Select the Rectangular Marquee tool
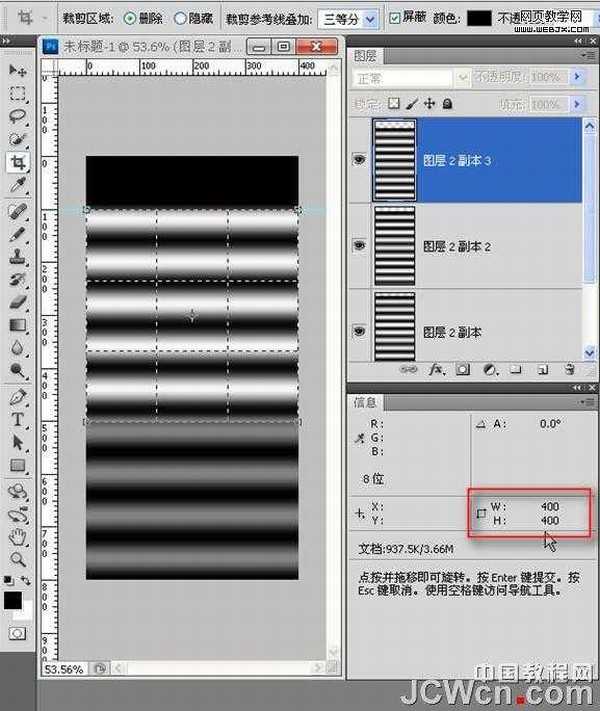This screenshot has height=711, width=600. pyautogui.click(x=18, y=93)
